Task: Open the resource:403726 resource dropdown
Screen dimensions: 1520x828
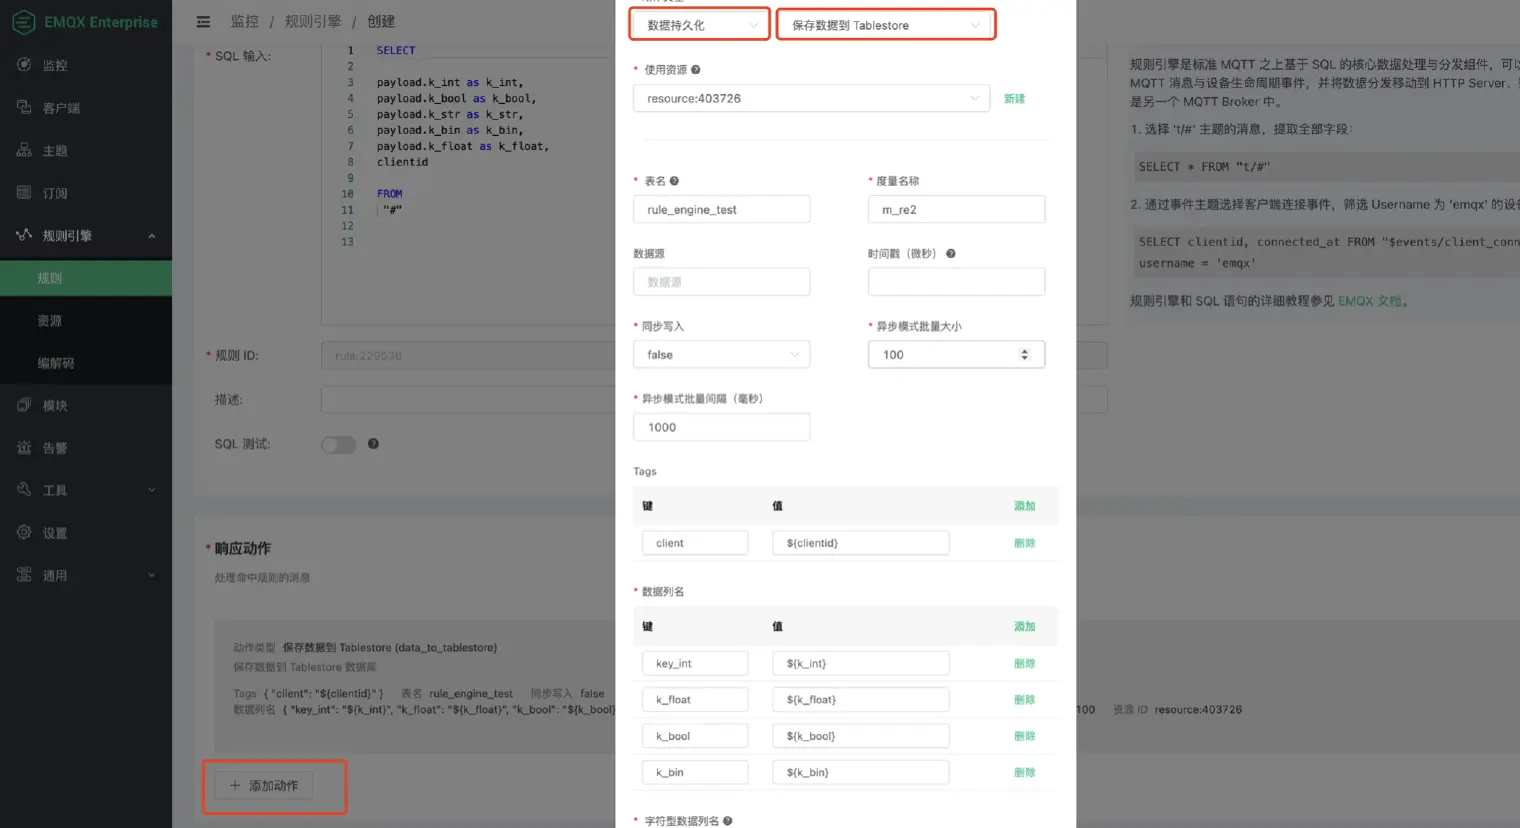Action: [812, 98]
